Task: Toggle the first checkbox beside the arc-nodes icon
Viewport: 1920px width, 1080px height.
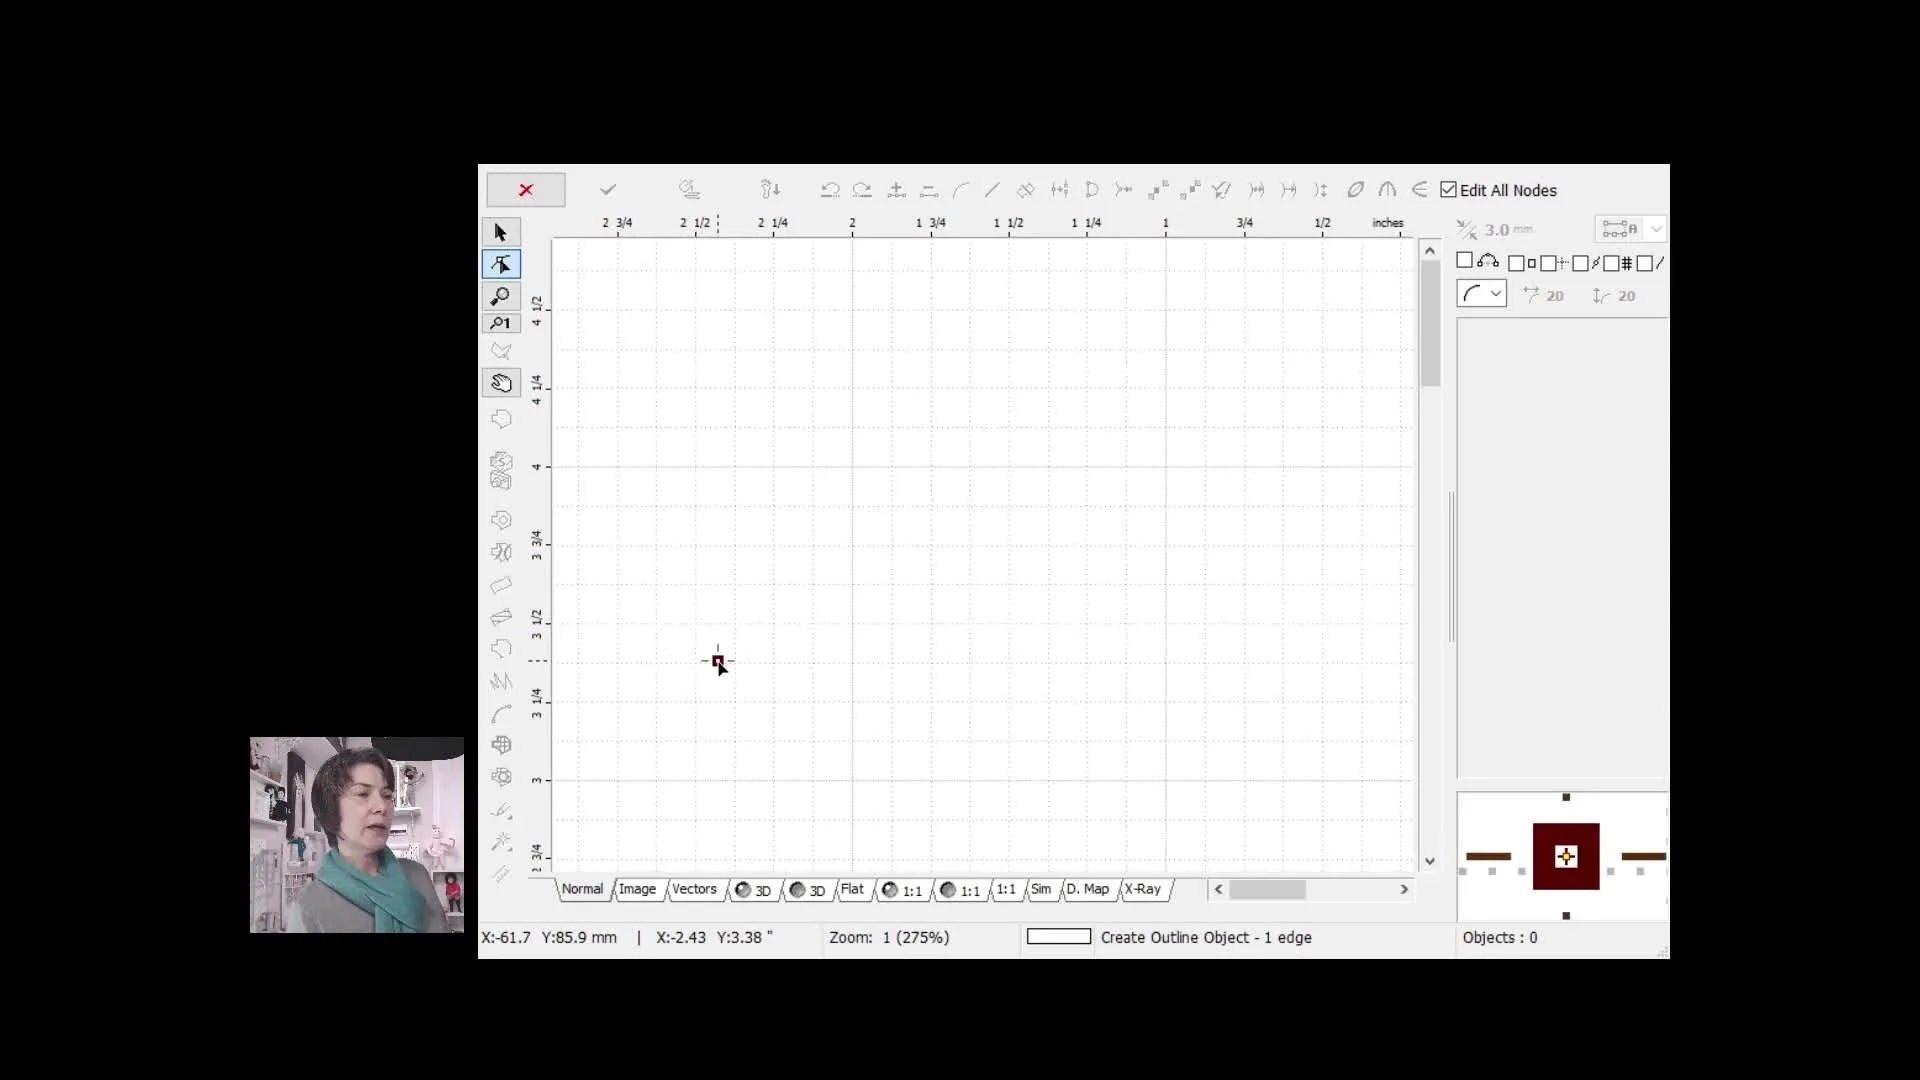Action: [1464, 261]
